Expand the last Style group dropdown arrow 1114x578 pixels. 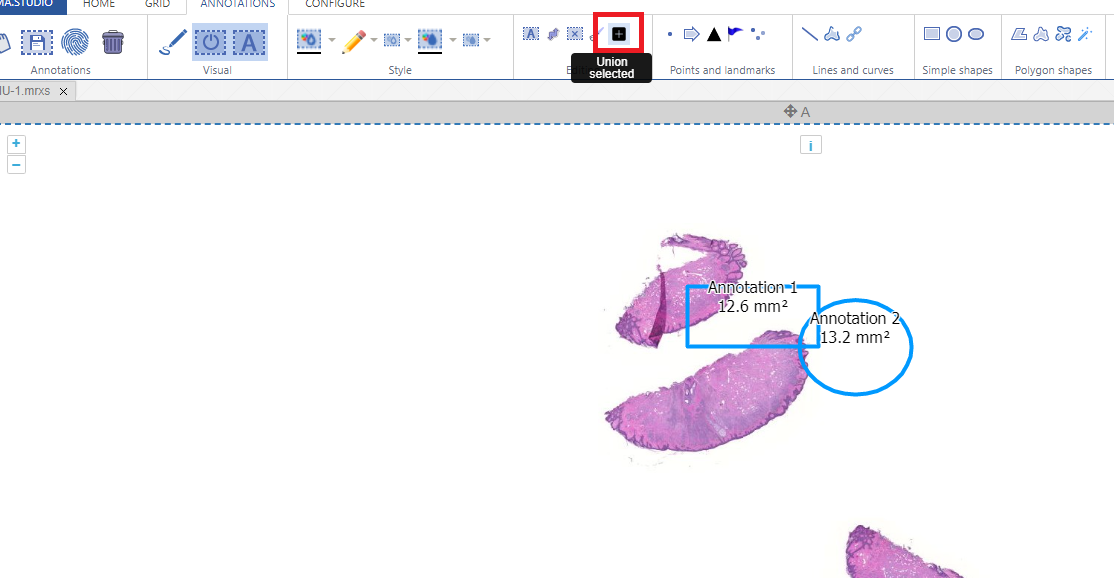(486, 41)
